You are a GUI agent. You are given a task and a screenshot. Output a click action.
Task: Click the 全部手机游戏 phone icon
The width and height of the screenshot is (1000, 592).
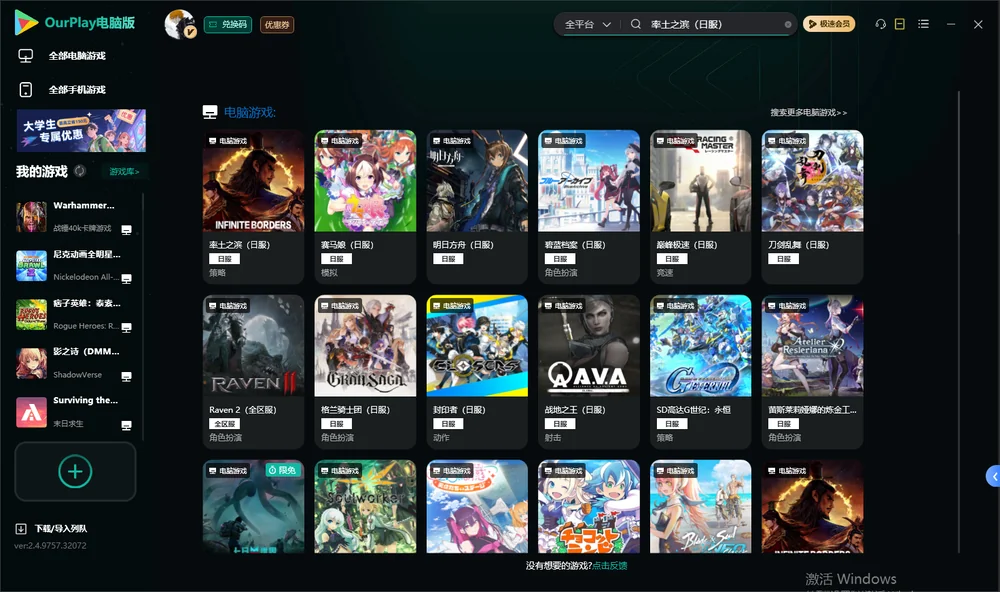pos(26,89)
